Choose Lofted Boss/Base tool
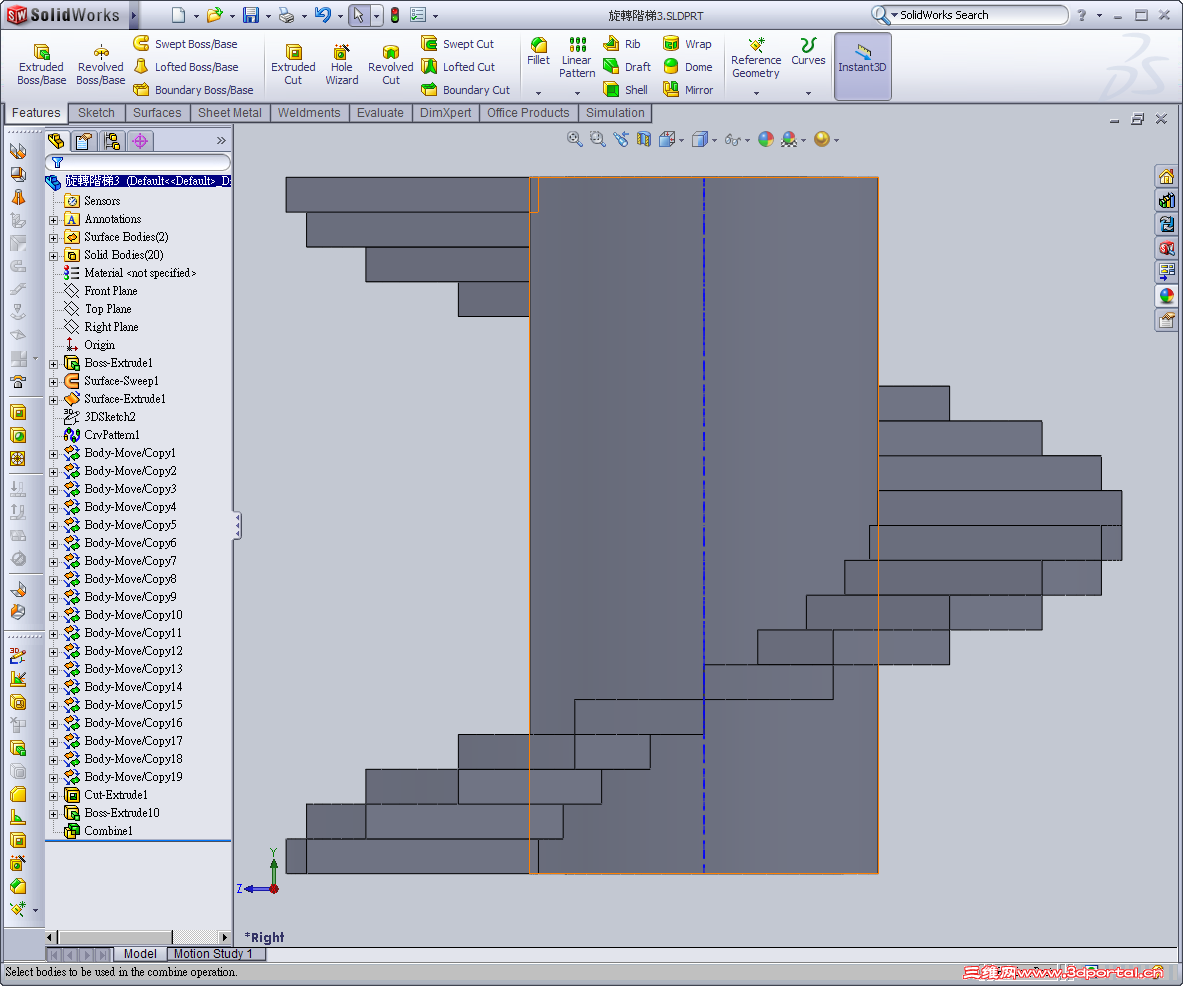The width and height of the screenshot is (1183, 986). click(186, 66)
